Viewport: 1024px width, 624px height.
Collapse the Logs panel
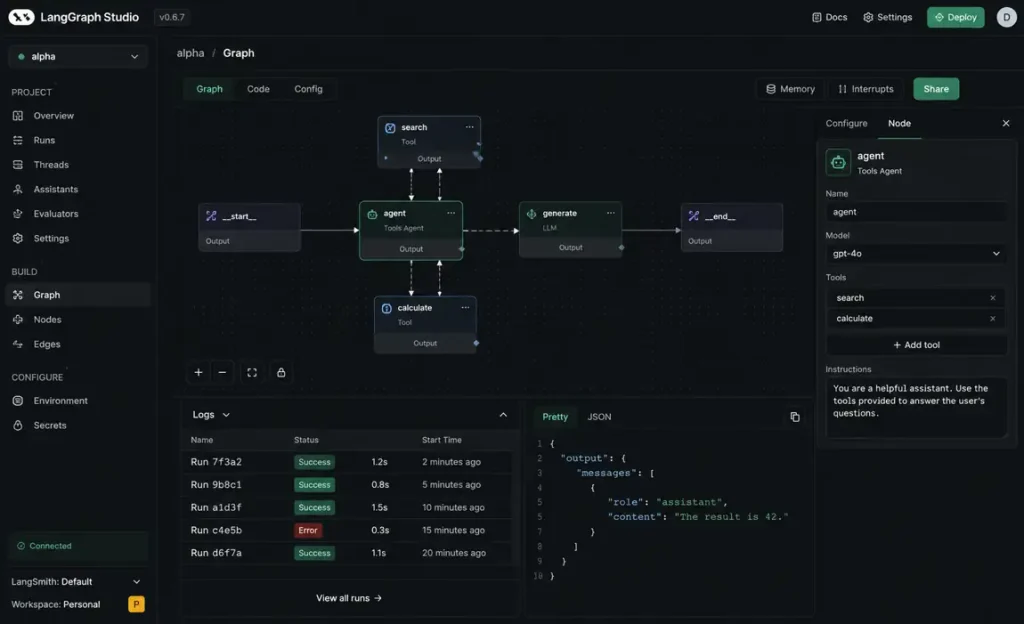coord(503,415)
